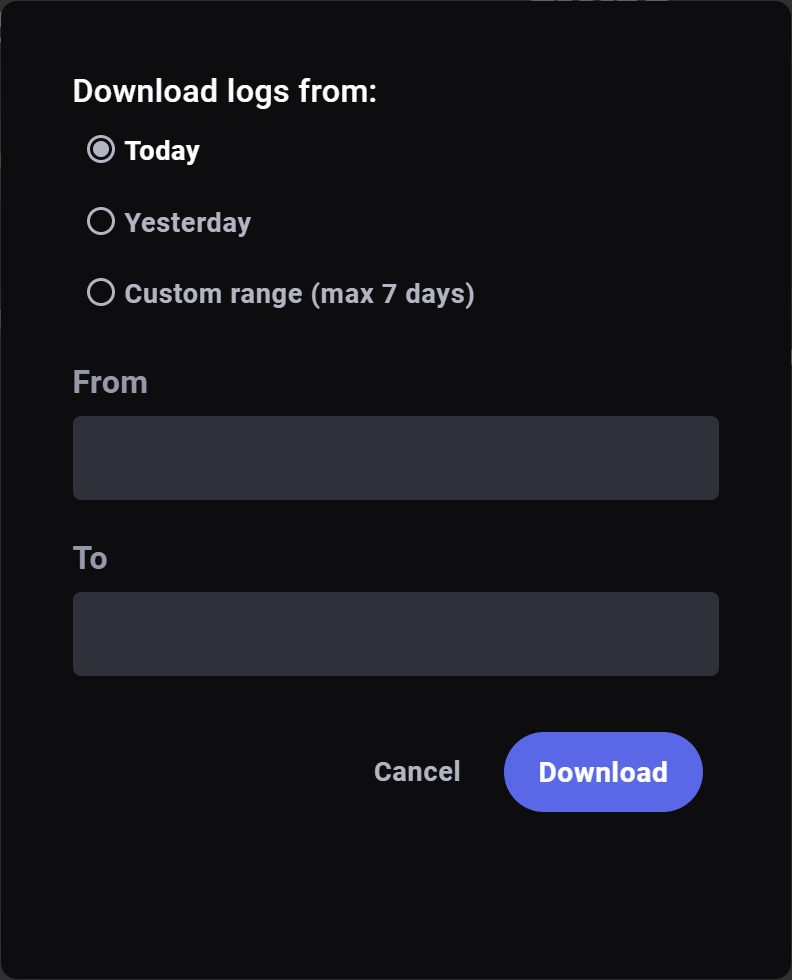Click the 'From' field label
The image size is (792, 980).
click(110, 382)
